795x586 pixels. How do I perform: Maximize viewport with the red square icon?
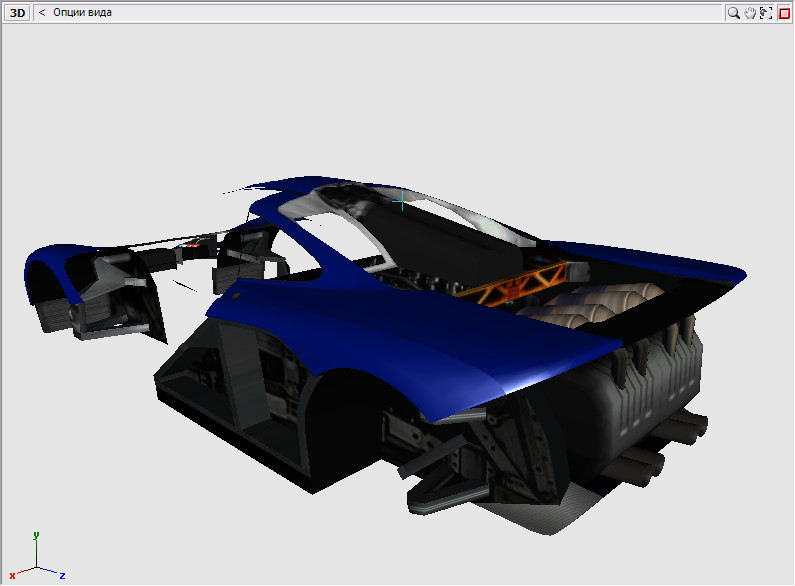[x=784, y=13]
